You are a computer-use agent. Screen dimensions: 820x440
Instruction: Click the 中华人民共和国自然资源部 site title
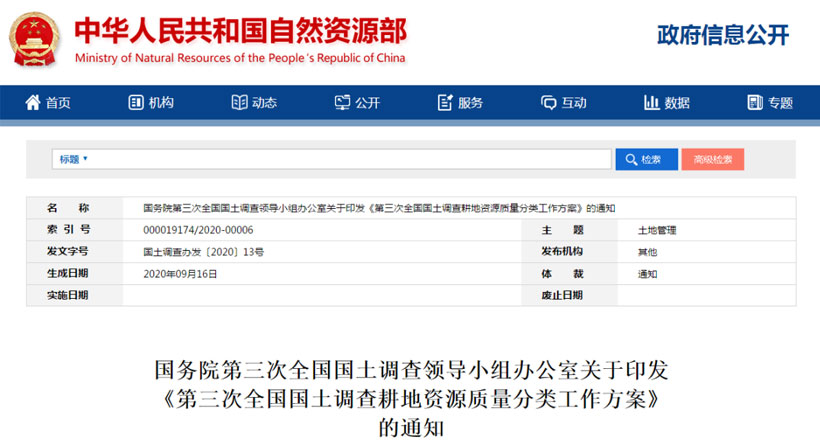(x=241, y=30)
